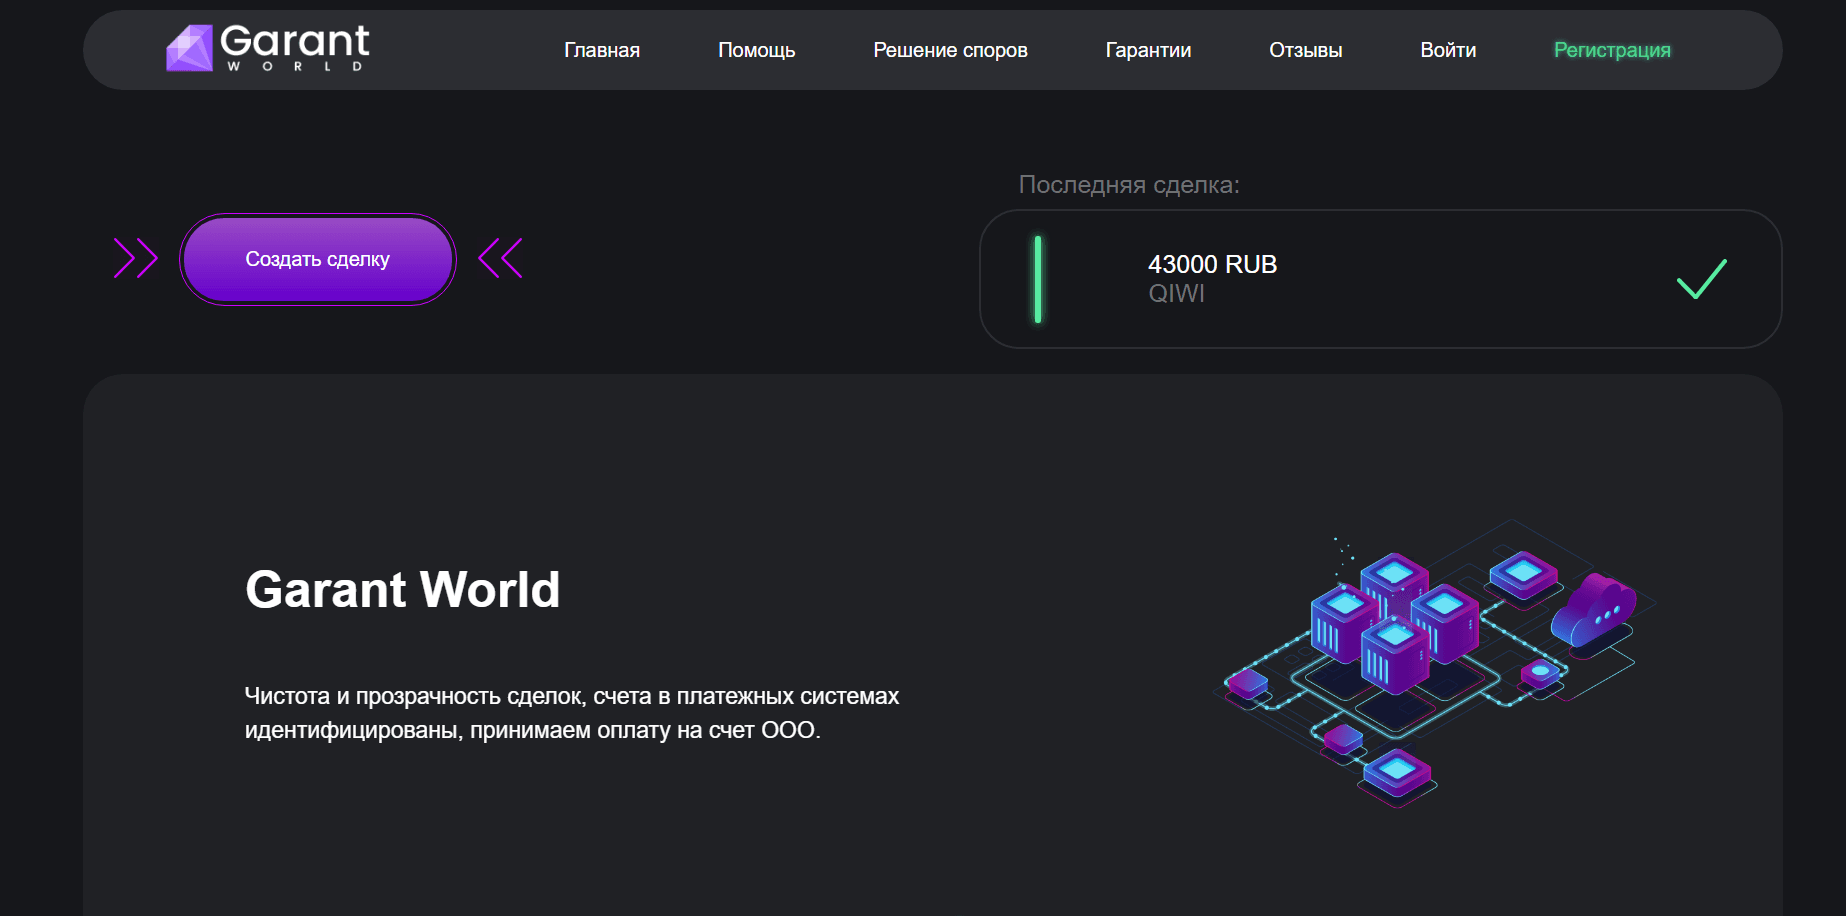Click the QIWI payment label

tap(1176, 294)
